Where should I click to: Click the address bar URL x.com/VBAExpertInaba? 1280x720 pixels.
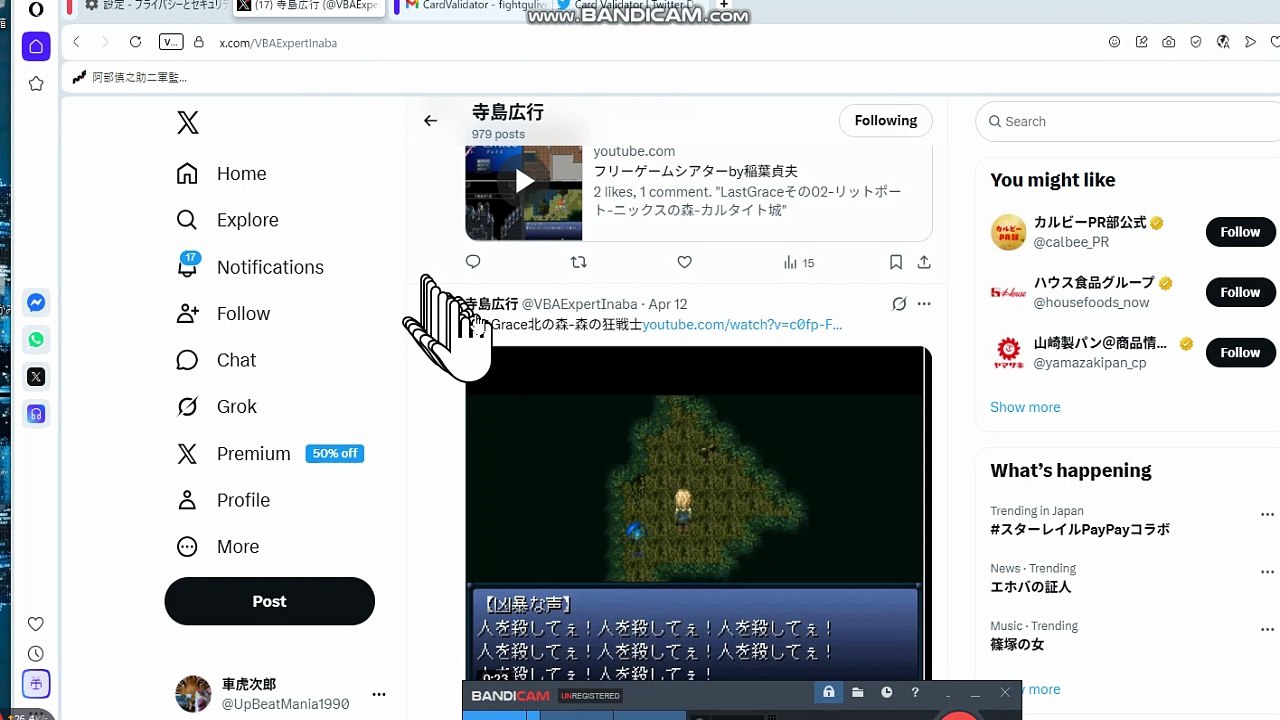(x=278, y=43)
